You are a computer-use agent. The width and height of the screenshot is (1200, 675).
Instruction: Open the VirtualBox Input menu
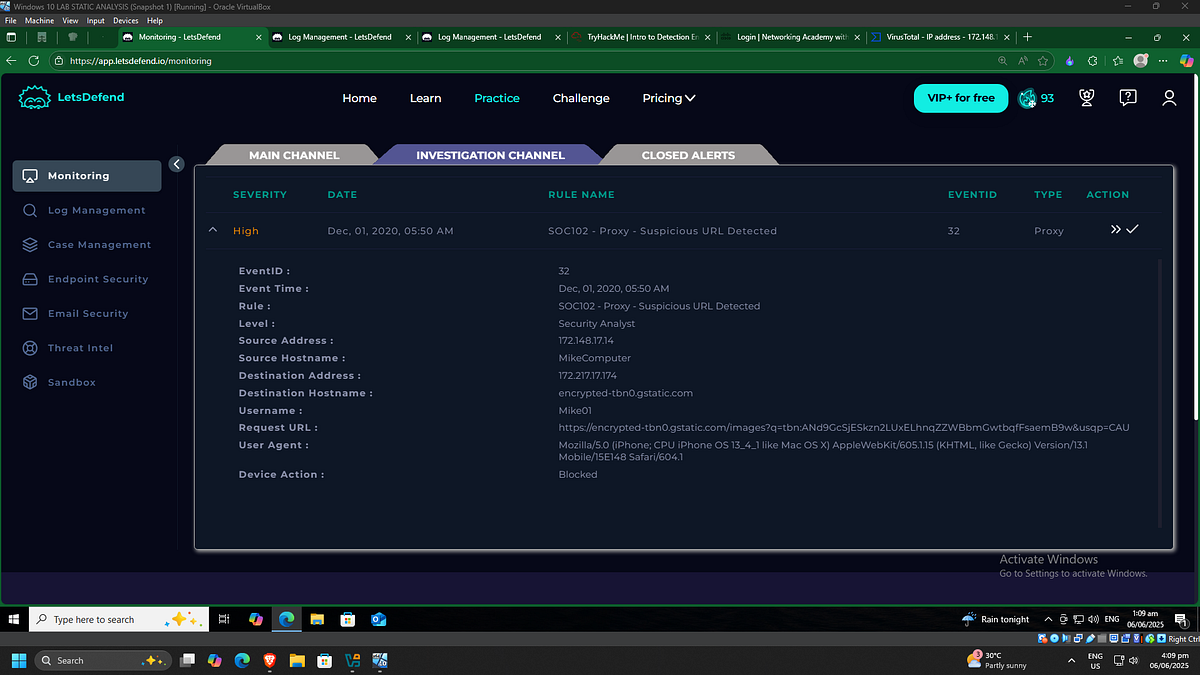pos(96,20)
